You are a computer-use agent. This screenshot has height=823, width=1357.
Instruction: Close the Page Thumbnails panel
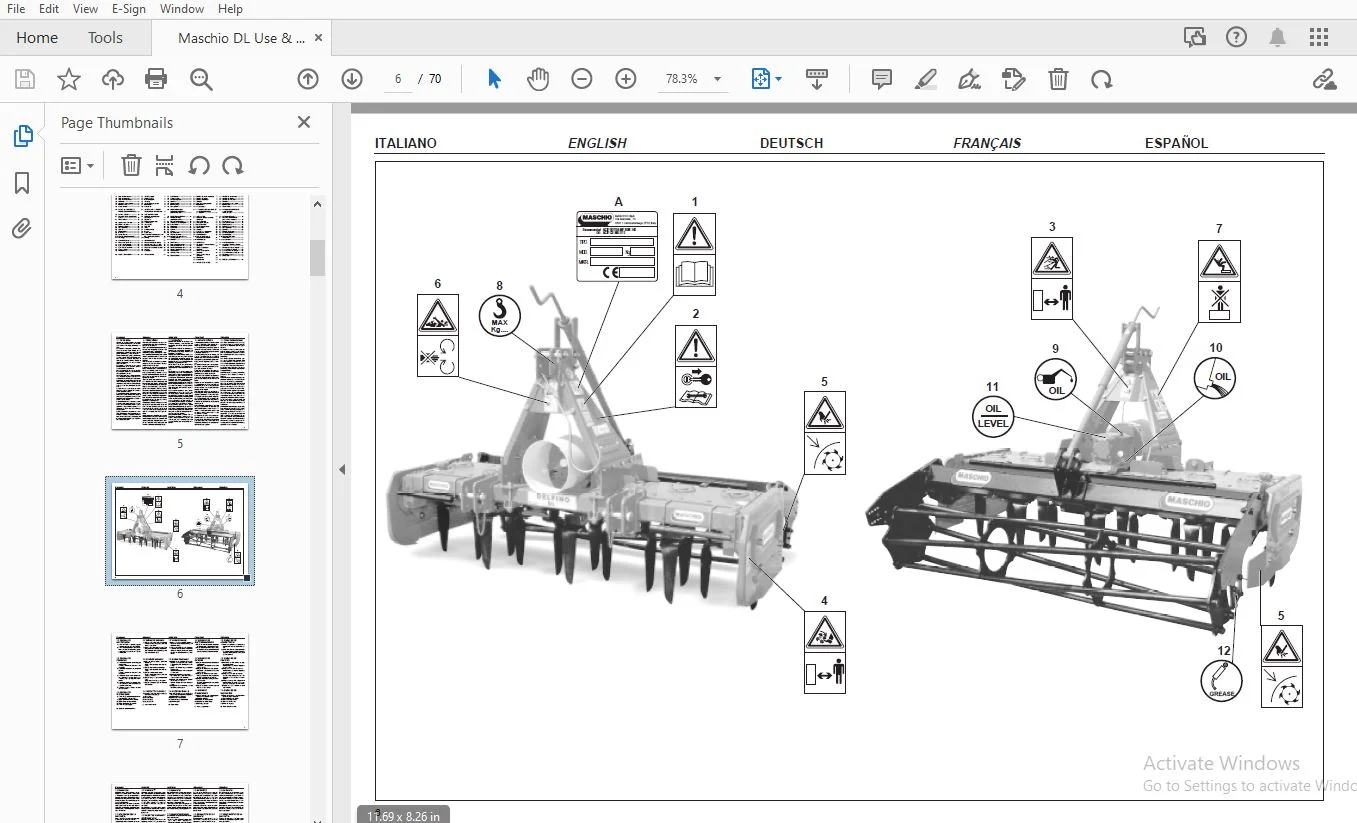click(x=304, y=122)
